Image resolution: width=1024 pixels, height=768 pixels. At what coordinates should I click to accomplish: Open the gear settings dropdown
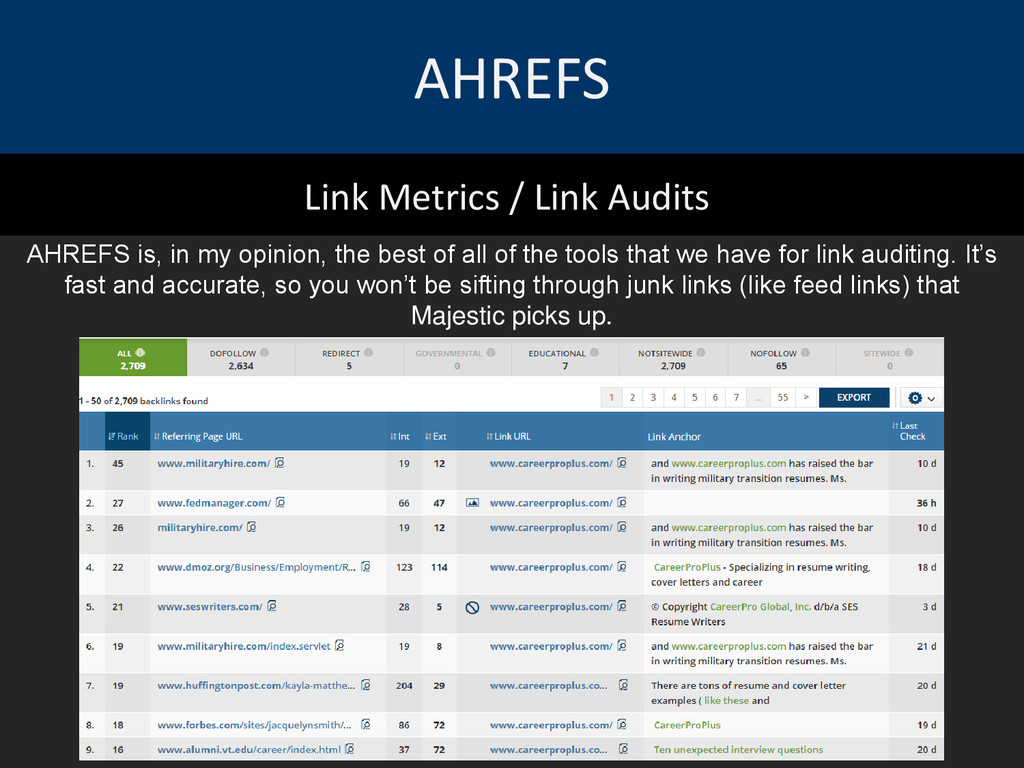(x=921, y=398)
